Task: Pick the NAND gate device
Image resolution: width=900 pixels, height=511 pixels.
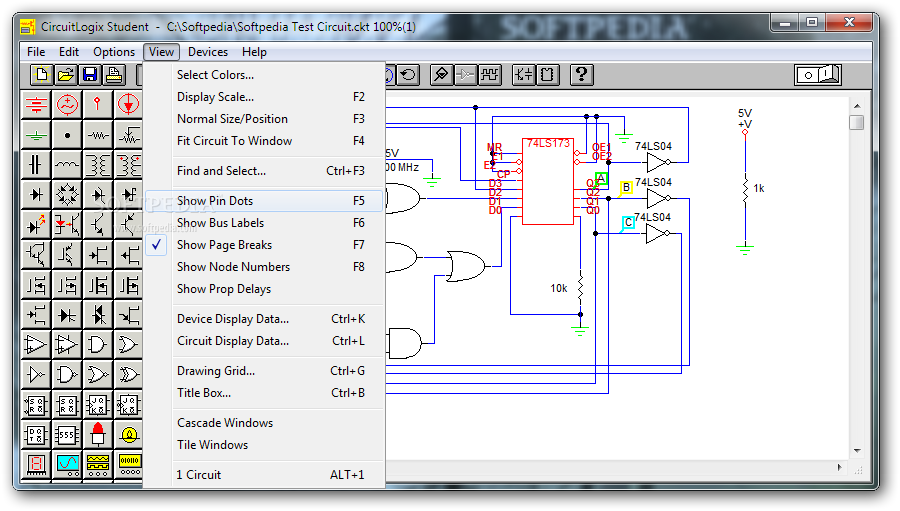Action: click(x=67, y=375)
